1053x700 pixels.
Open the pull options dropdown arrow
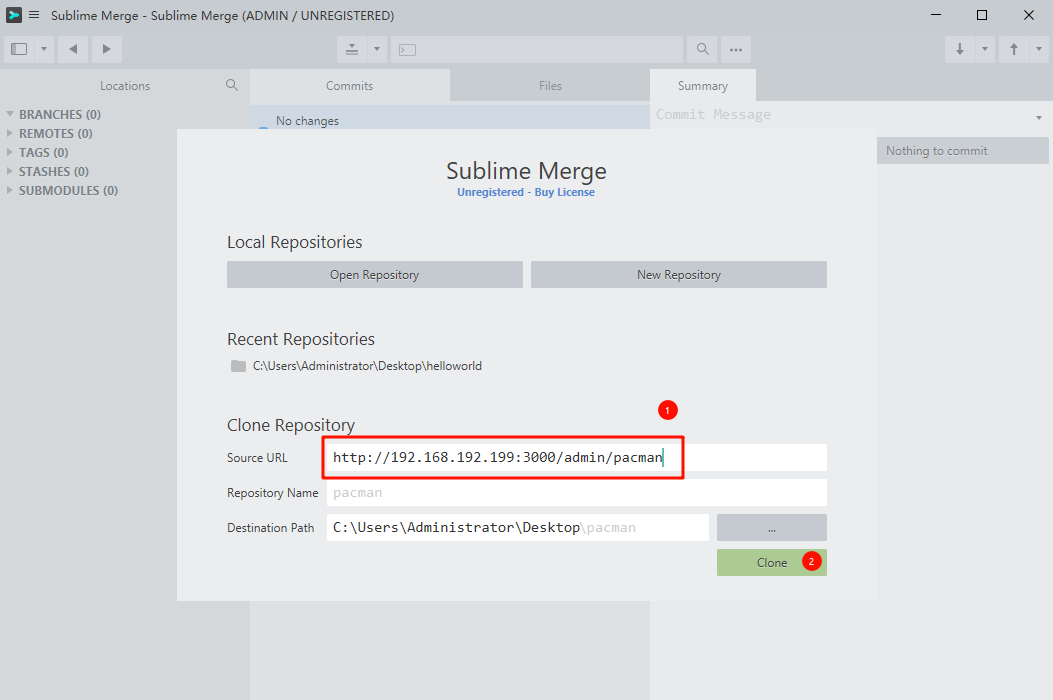pos(985,49)
